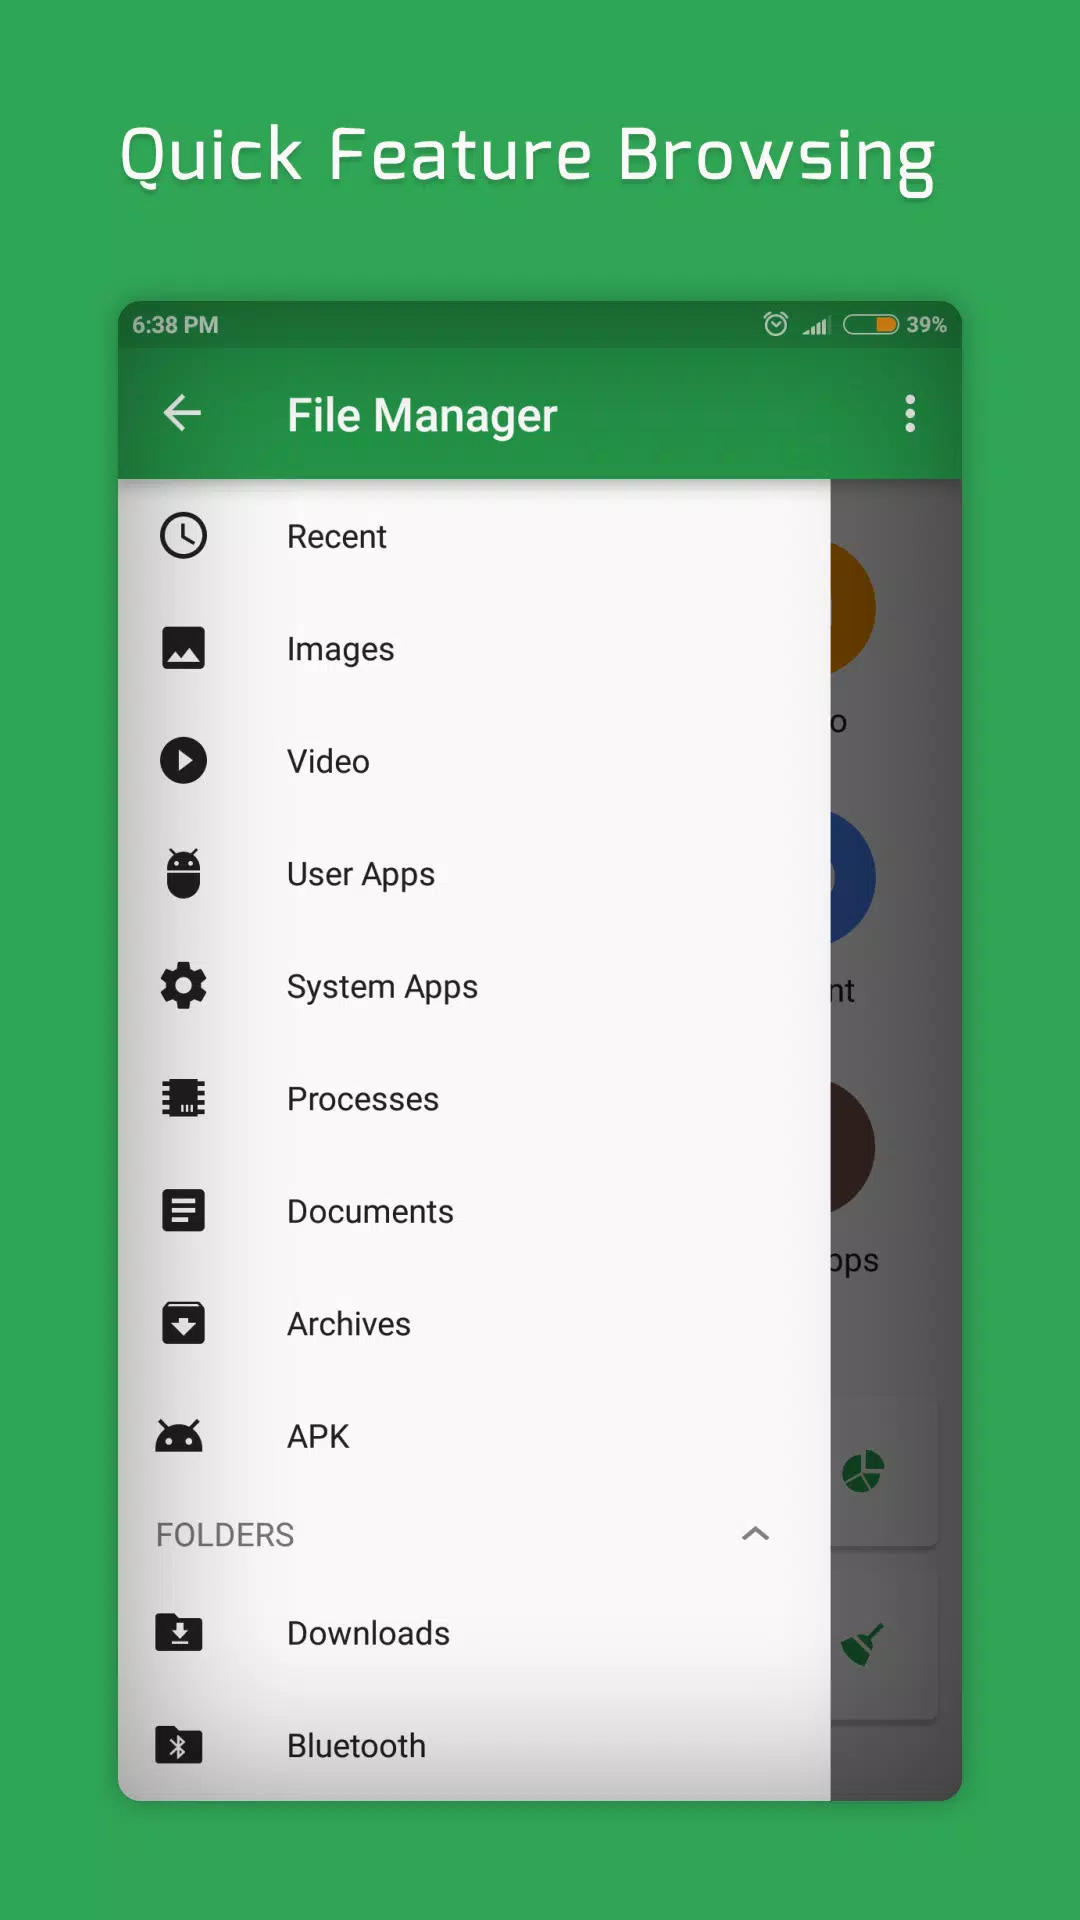Open the three-dot overflow menu

click(910, 413)
